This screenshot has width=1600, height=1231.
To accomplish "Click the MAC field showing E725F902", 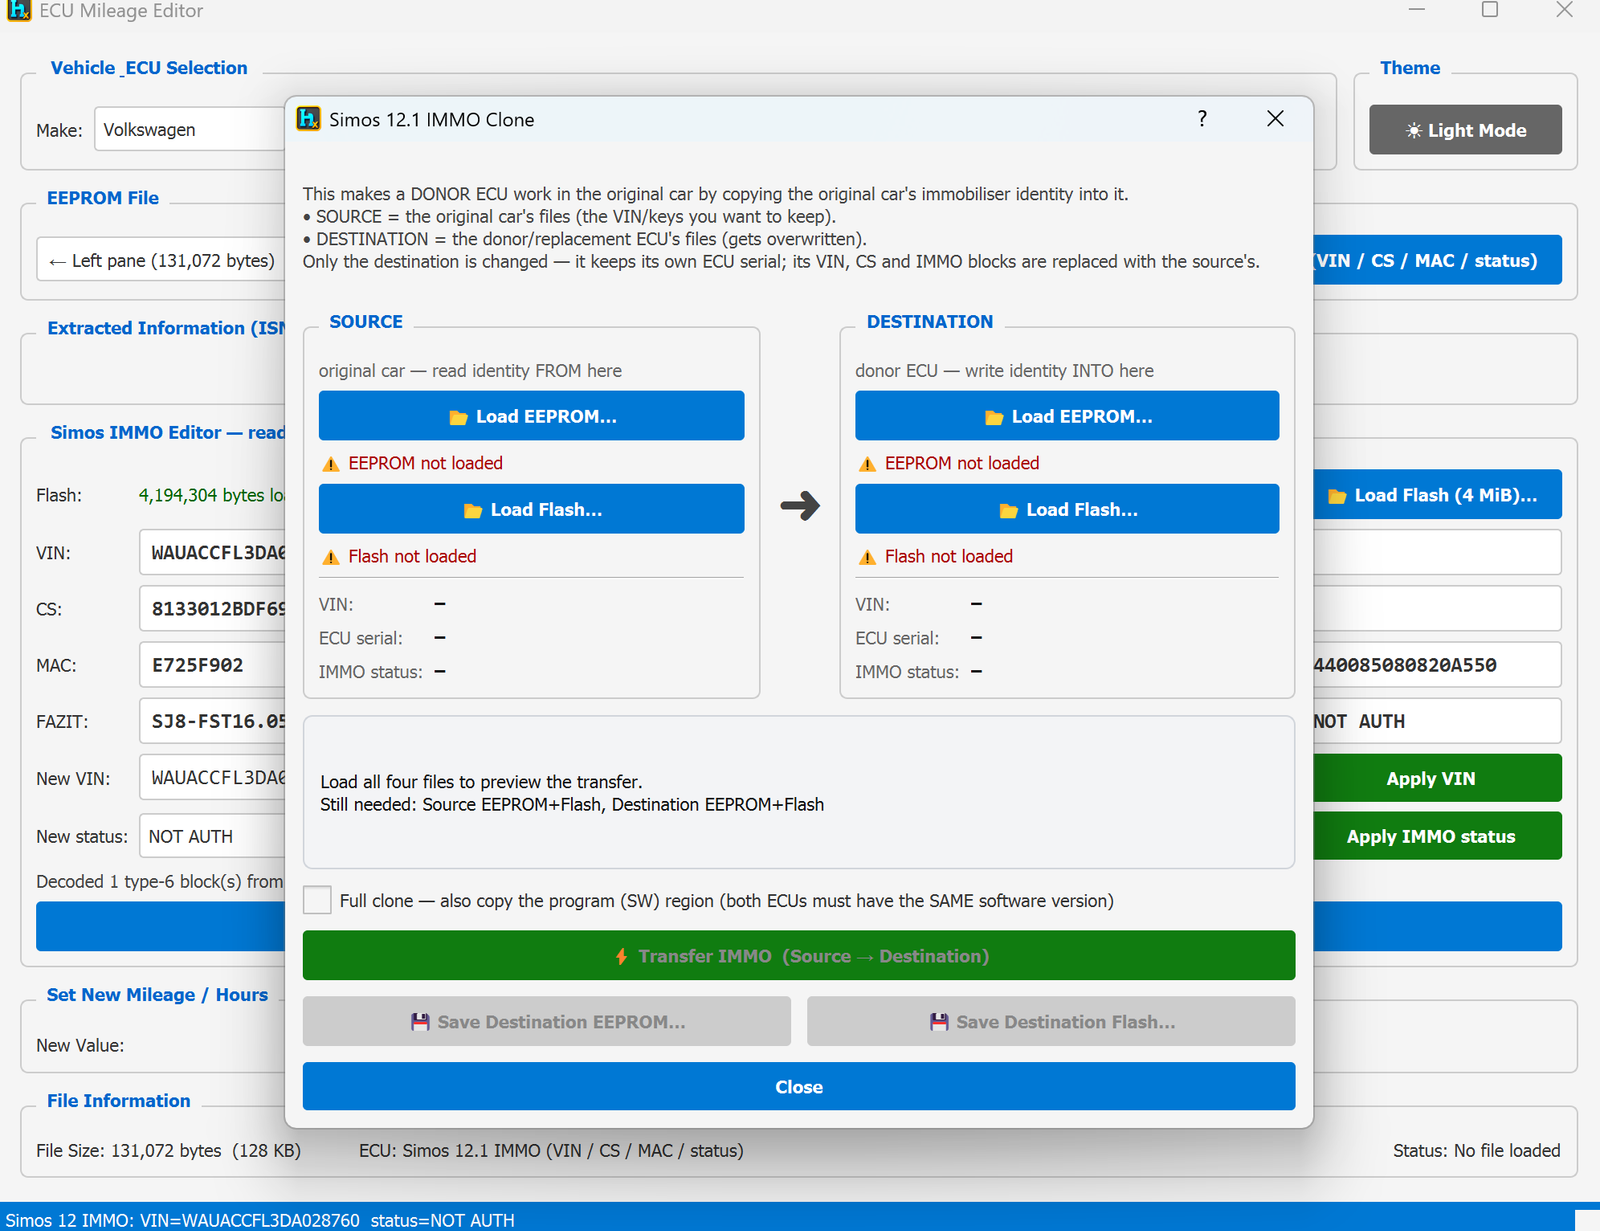I will pos(212,665).
